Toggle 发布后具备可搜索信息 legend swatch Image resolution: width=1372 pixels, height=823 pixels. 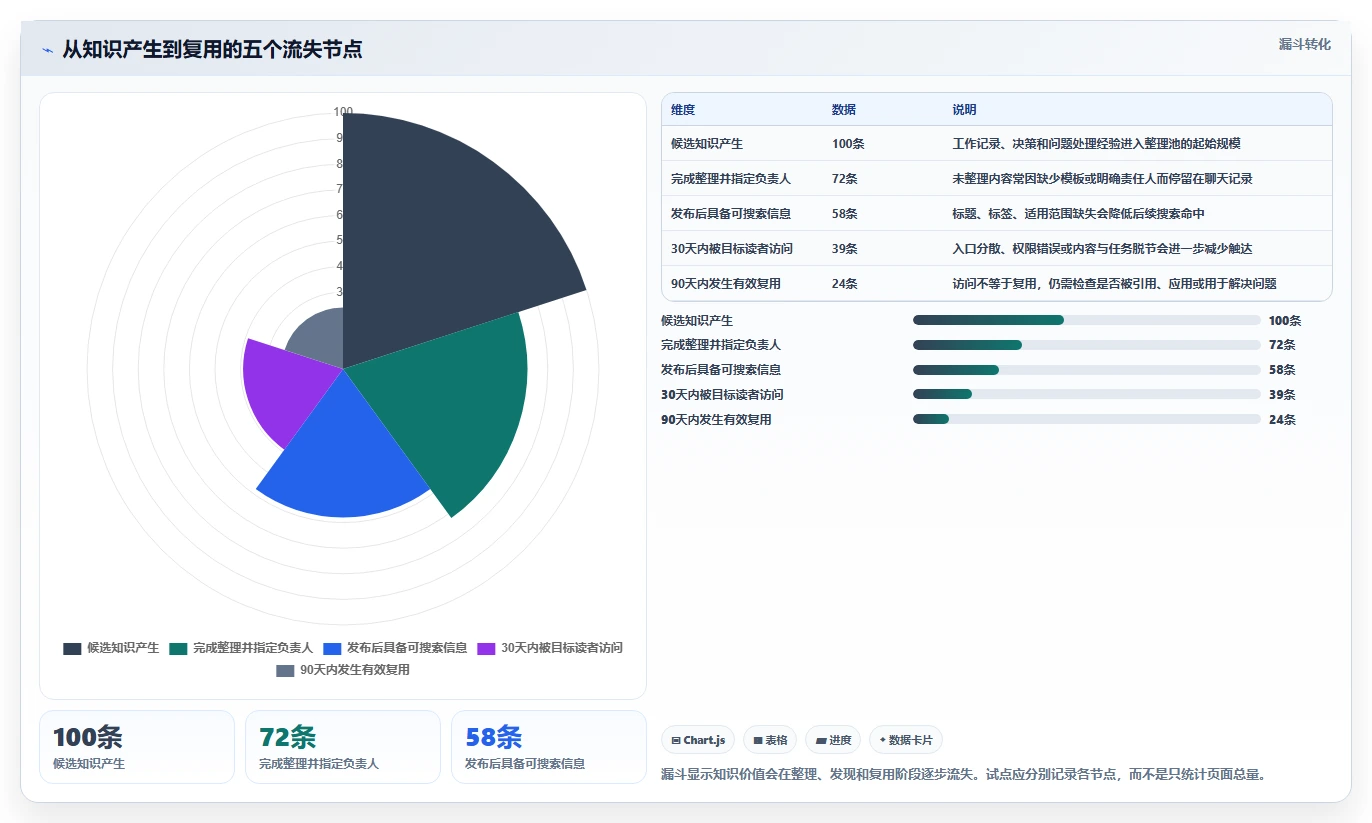332,648
